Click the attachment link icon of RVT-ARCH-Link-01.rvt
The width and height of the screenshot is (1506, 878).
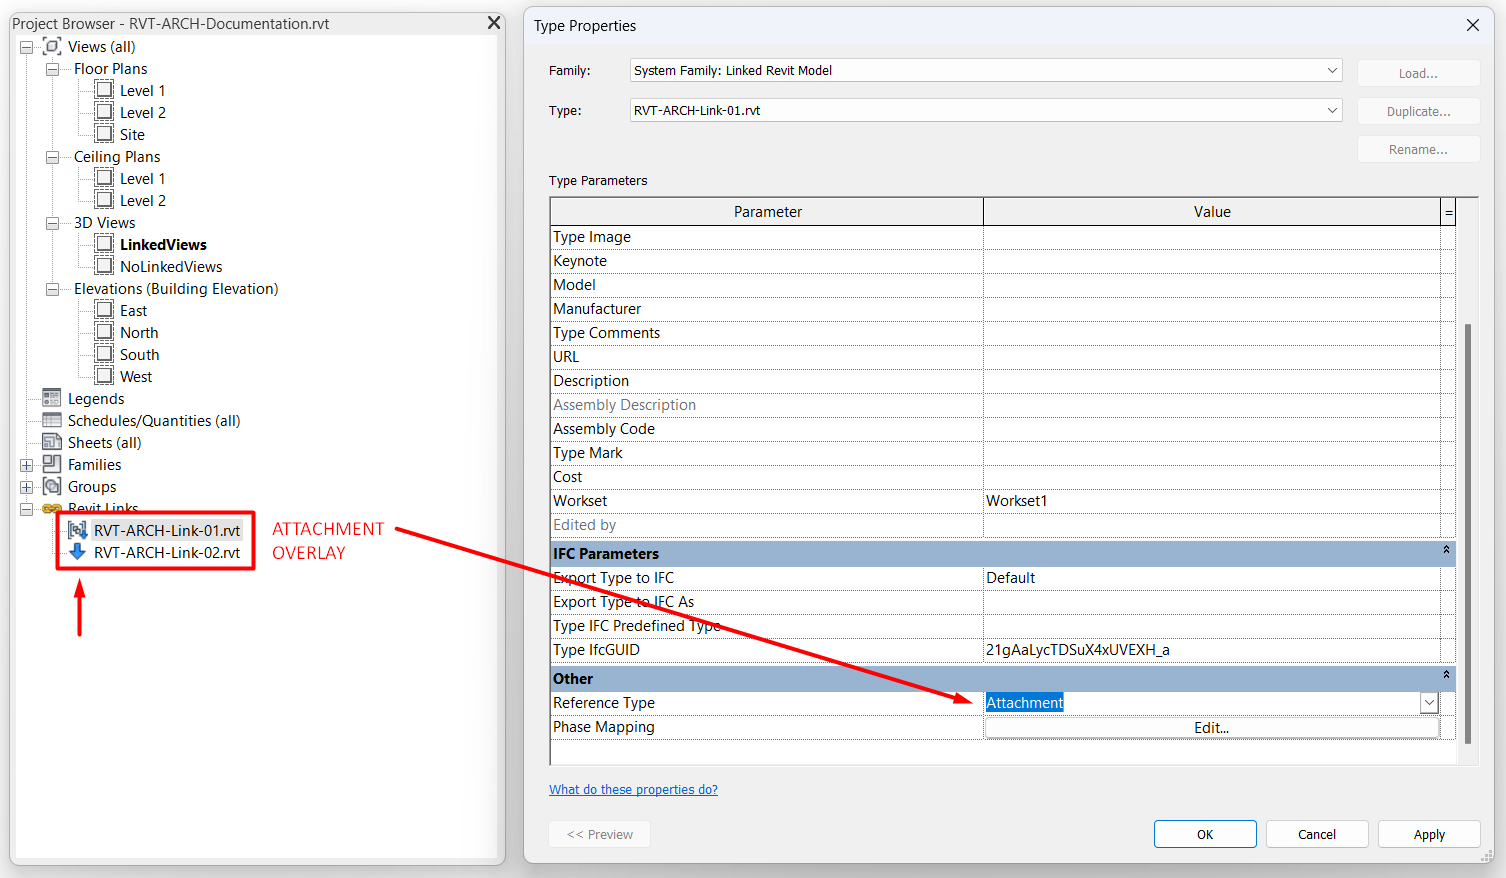77,530
